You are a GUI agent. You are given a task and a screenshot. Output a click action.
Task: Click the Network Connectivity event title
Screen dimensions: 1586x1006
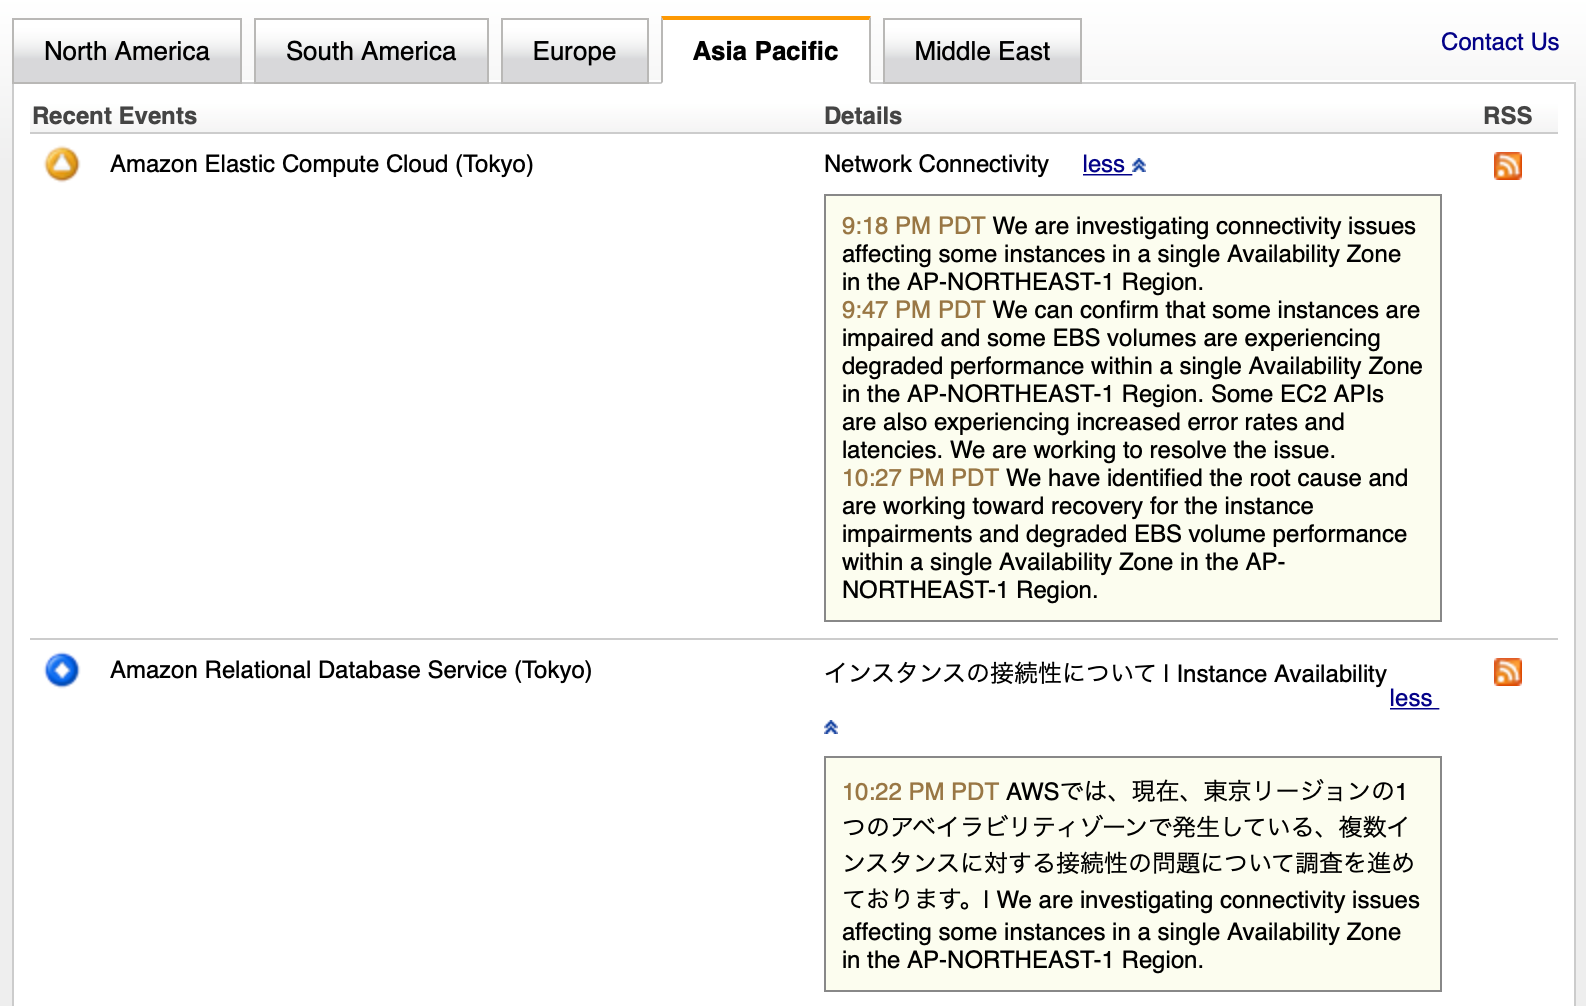pos(936,164)
